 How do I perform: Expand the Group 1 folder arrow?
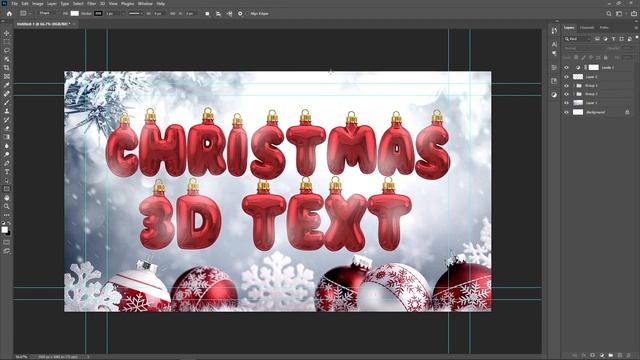(573, 86)
